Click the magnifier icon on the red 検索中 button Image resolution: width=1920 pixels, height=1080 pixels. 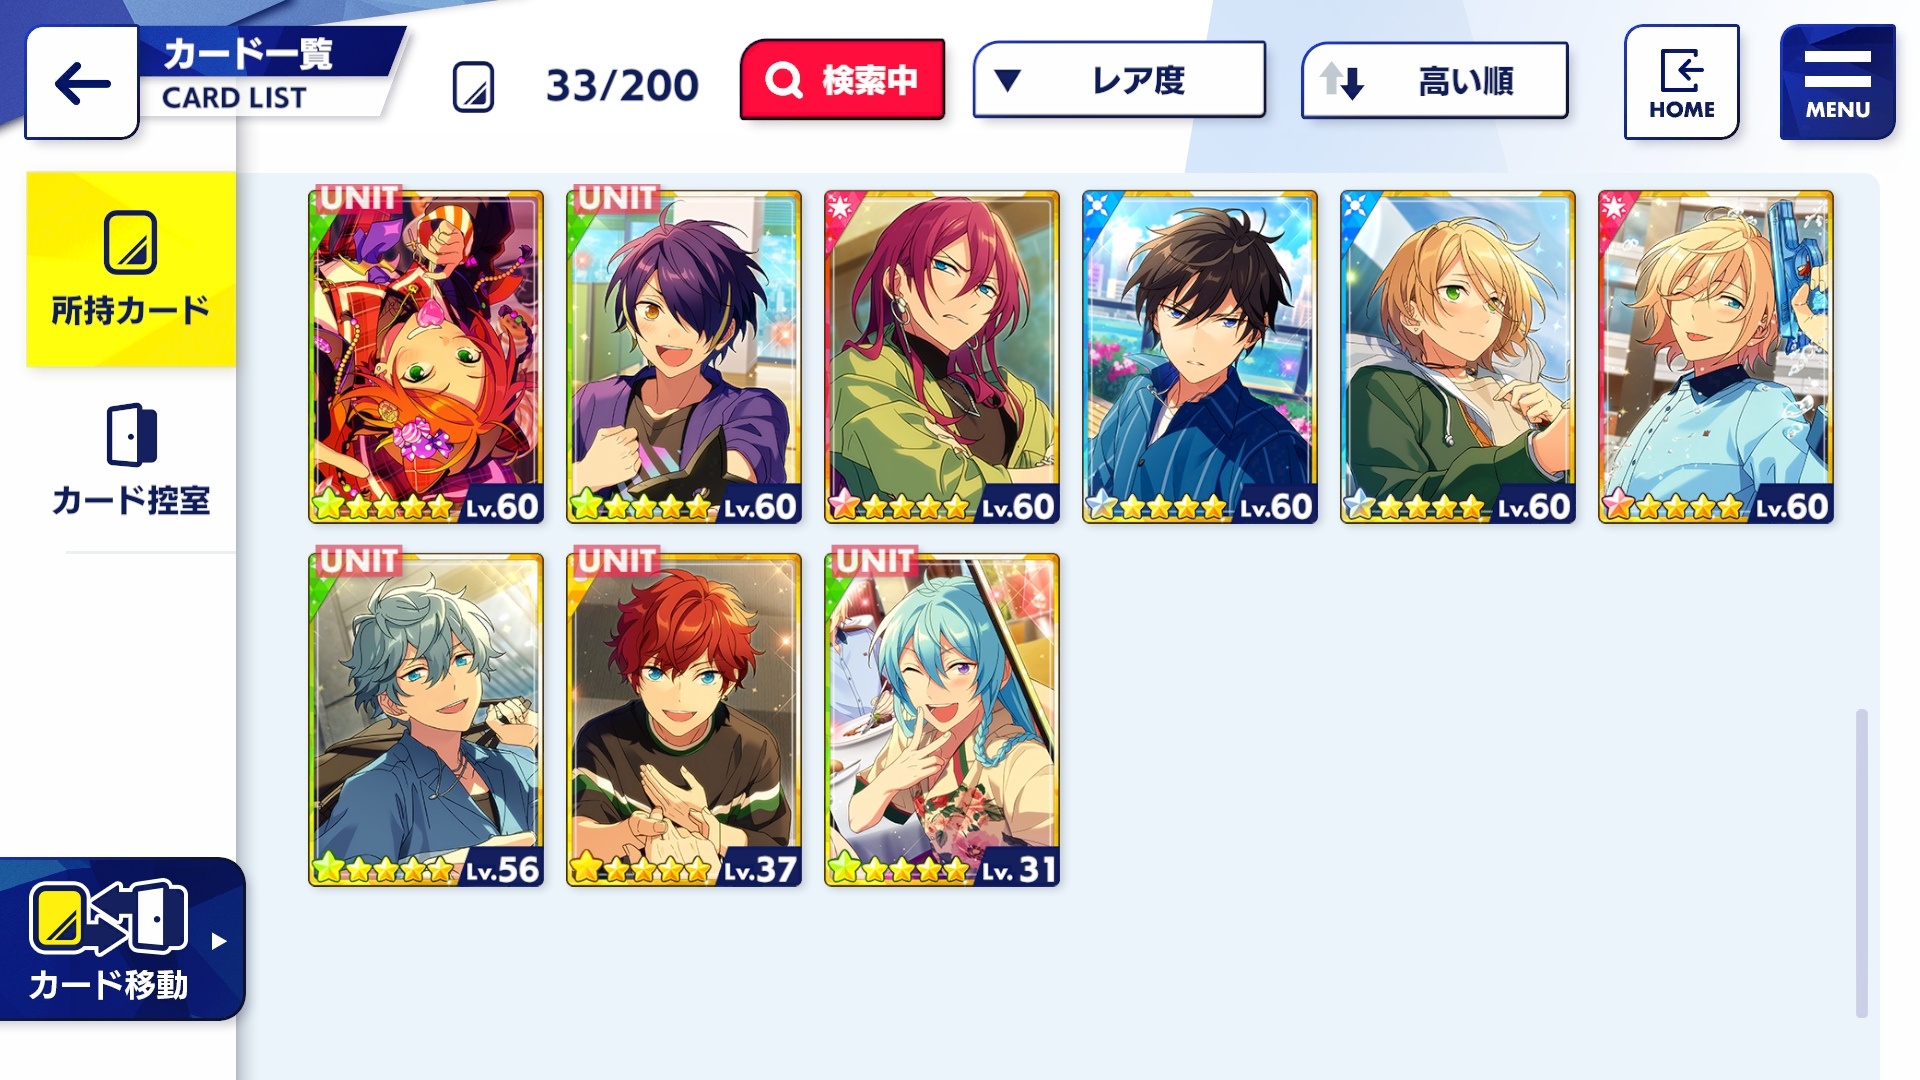coord(783,80)
